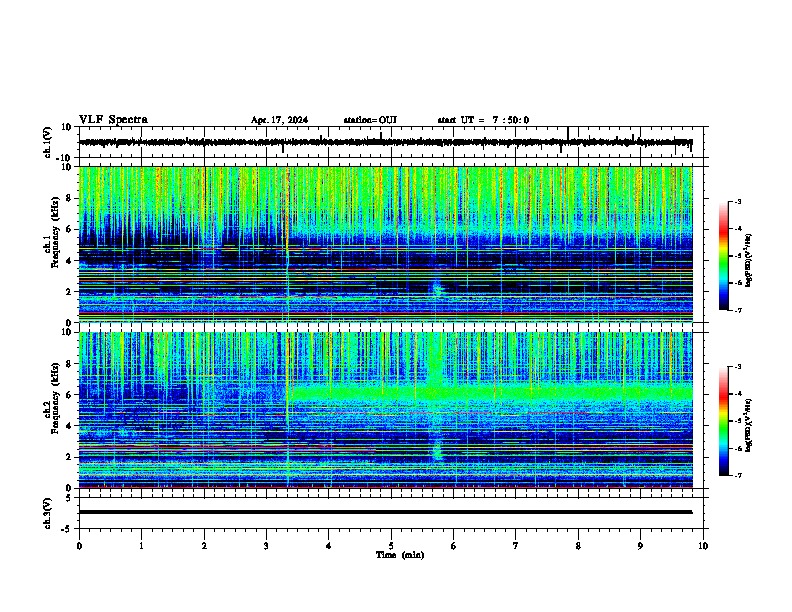Click the "ch.3(V)" axis label
The height and width of the screenshot is (612, 792).
[48, 513]
